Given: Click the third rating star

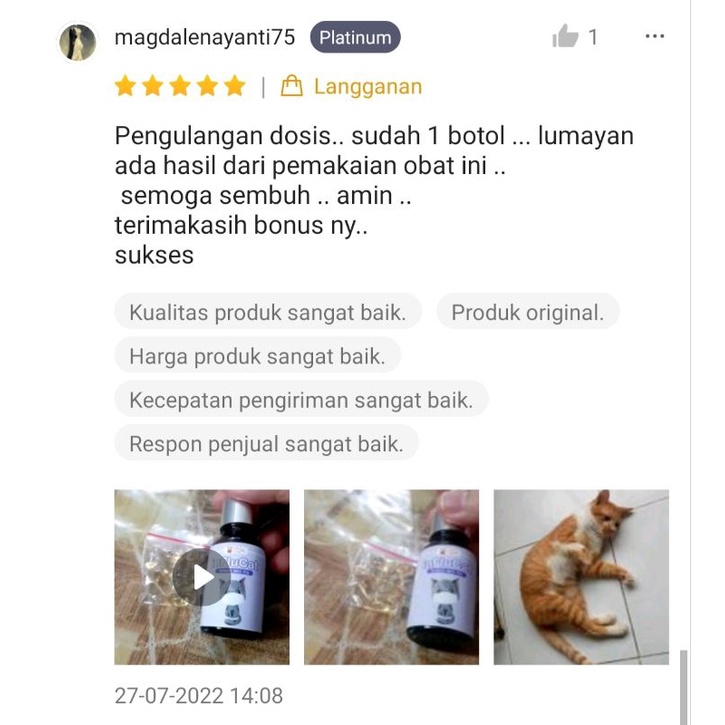Looking at the screenshot, I should tap(180, 86).
